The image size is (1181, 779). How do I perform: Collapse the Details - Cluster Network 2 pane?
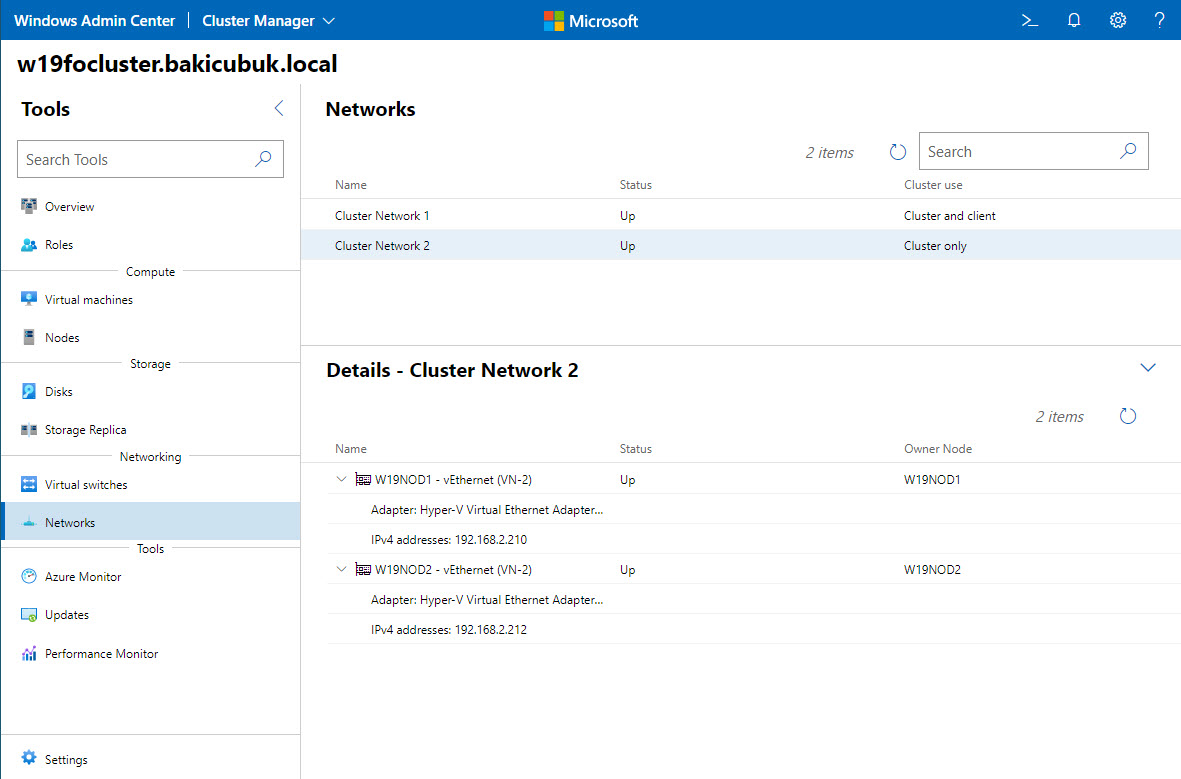(1148, 368)
